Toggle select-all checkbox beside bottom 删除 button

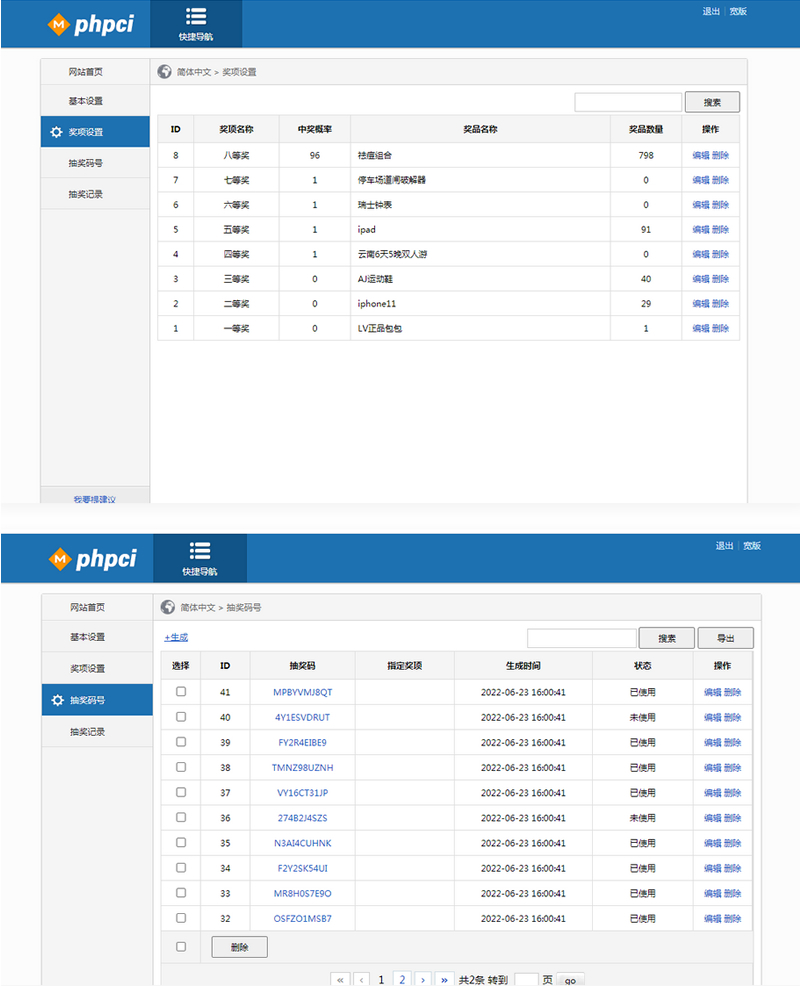click(181, 946)
